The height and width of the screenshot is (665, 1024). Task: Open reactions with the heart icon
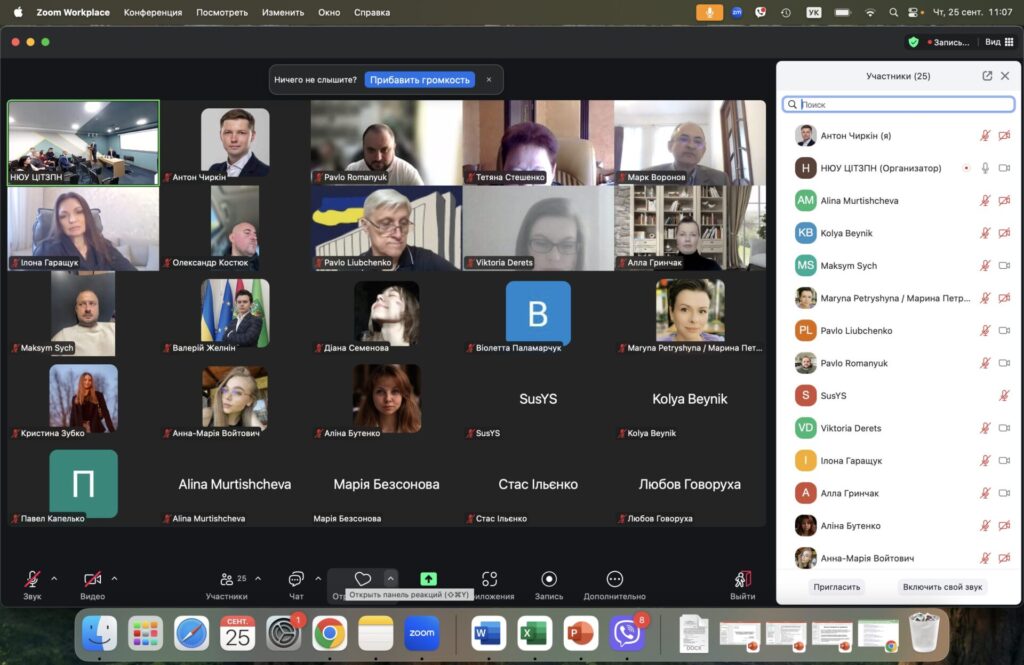click(x=362, y=579)
